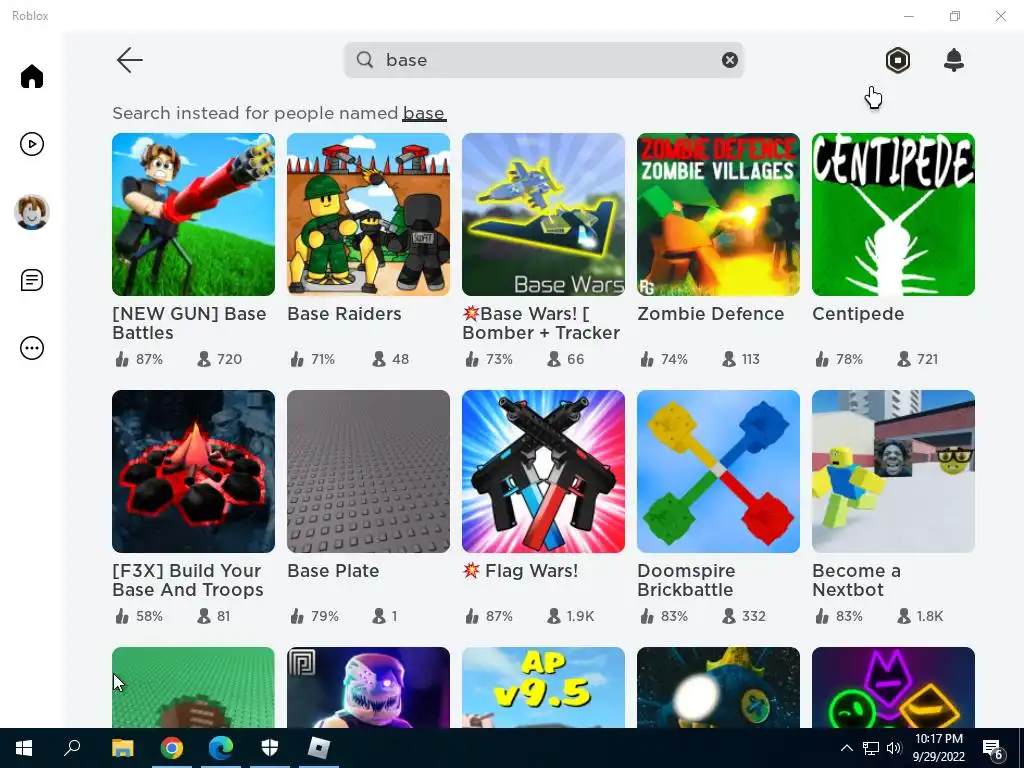
Task: Open the Flag Wars game thumbnail
Action: [543, 472]
